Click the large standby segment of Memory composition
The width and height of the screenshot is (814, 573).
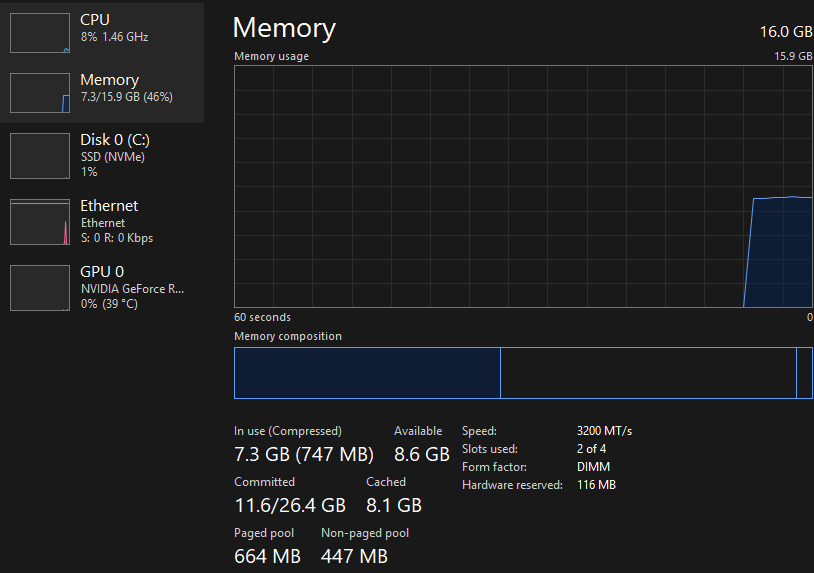(647, 373)
